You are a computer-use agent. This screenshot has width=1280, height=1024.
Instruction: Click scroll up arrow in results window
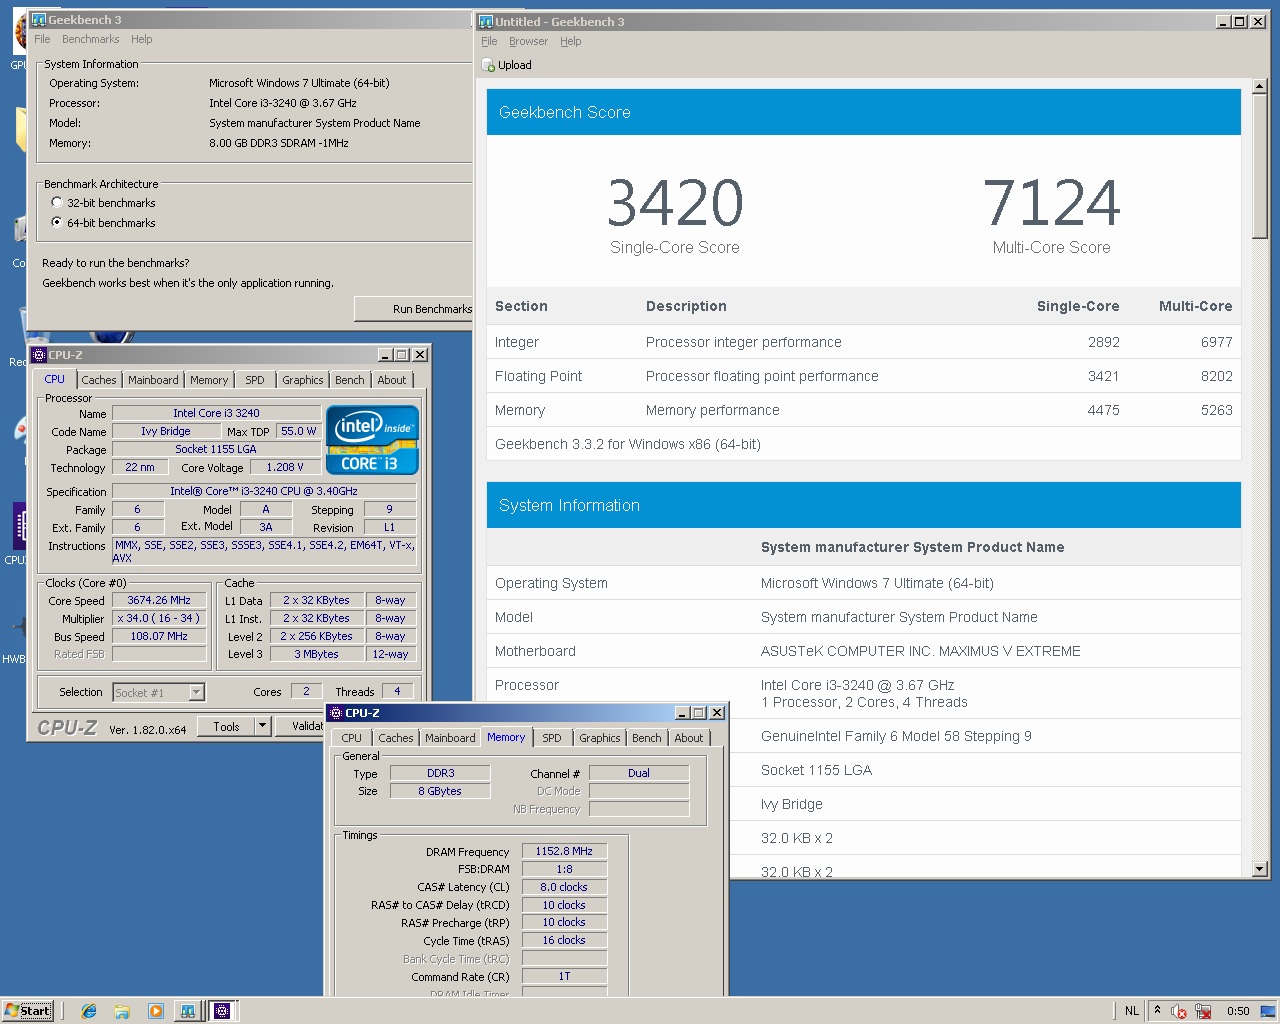pyautogui.click(x=1260, y=88)
